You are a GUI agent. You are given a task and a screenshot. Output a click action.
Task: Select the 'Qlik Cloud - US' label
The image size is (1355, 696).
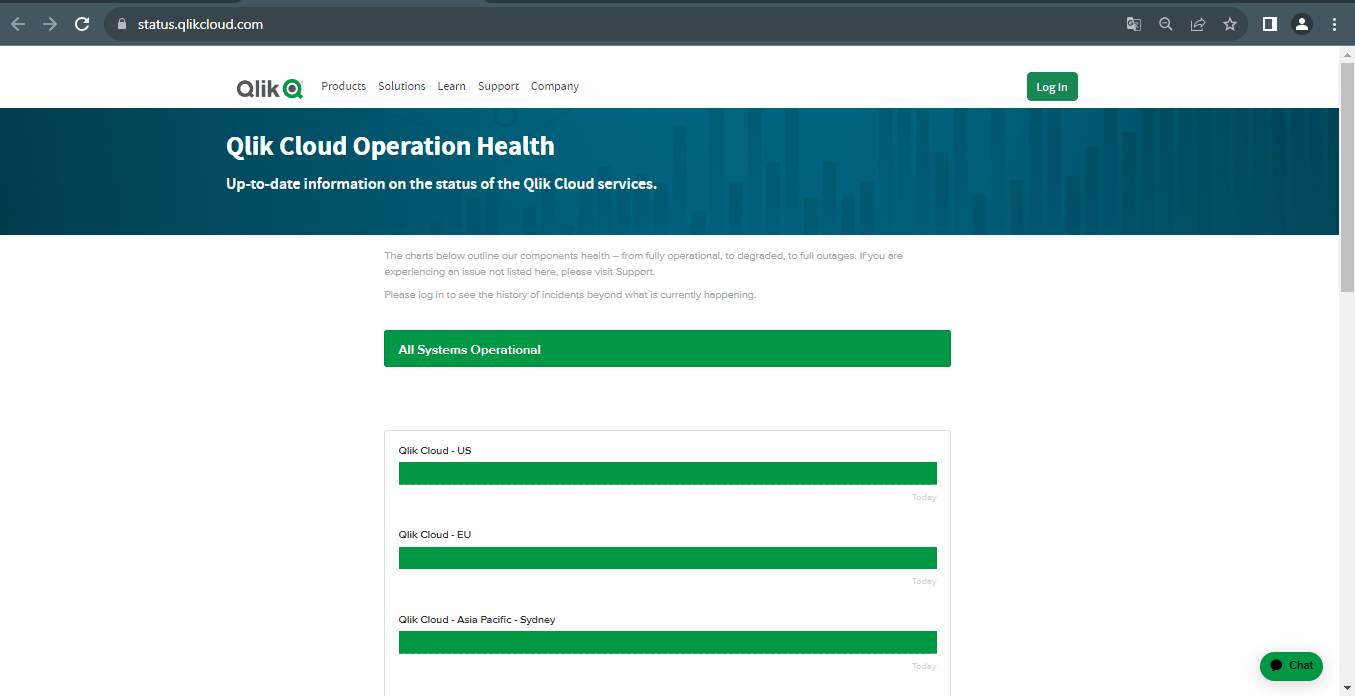435,451
